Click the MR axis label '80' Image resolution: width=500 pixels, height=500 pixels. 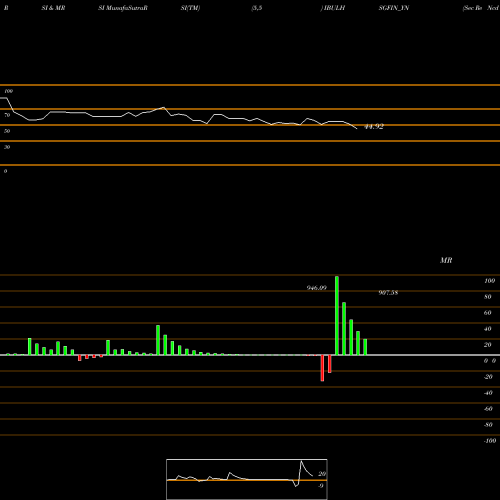pyautogui.click(x=488, y=297)
